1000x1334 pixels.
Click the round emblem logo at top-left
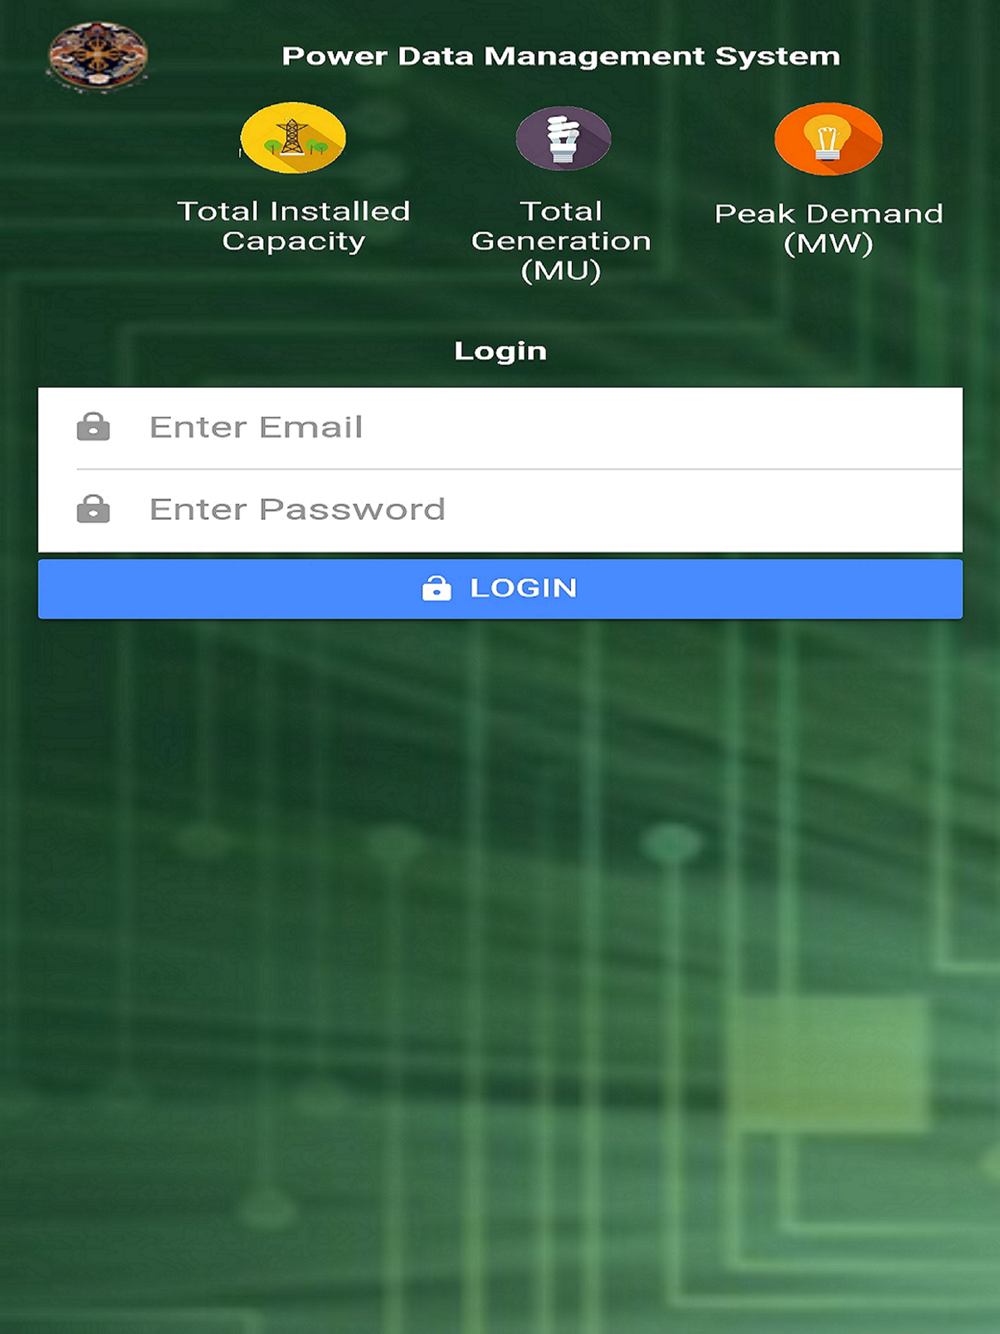click(x=97, y=56)
